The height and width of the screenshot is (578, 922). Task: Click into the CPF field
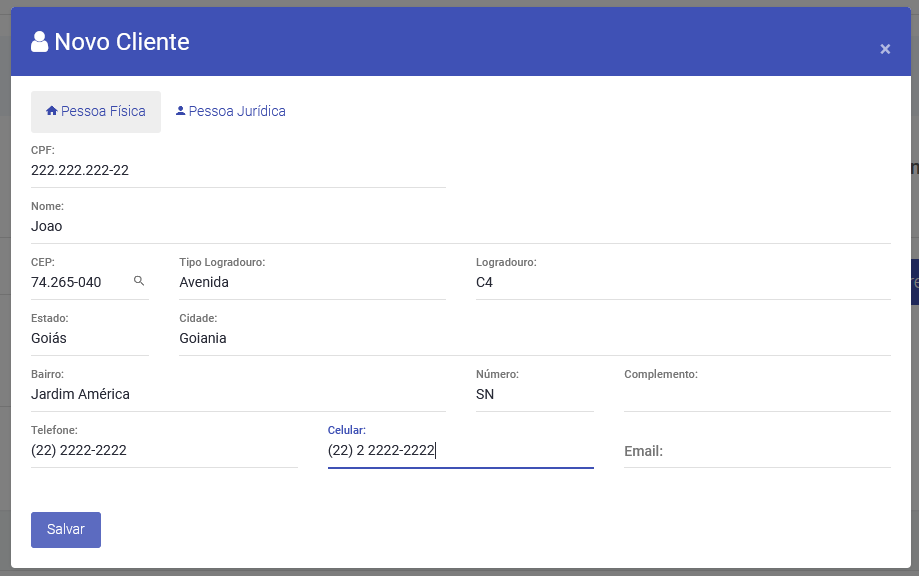(238, 171)
